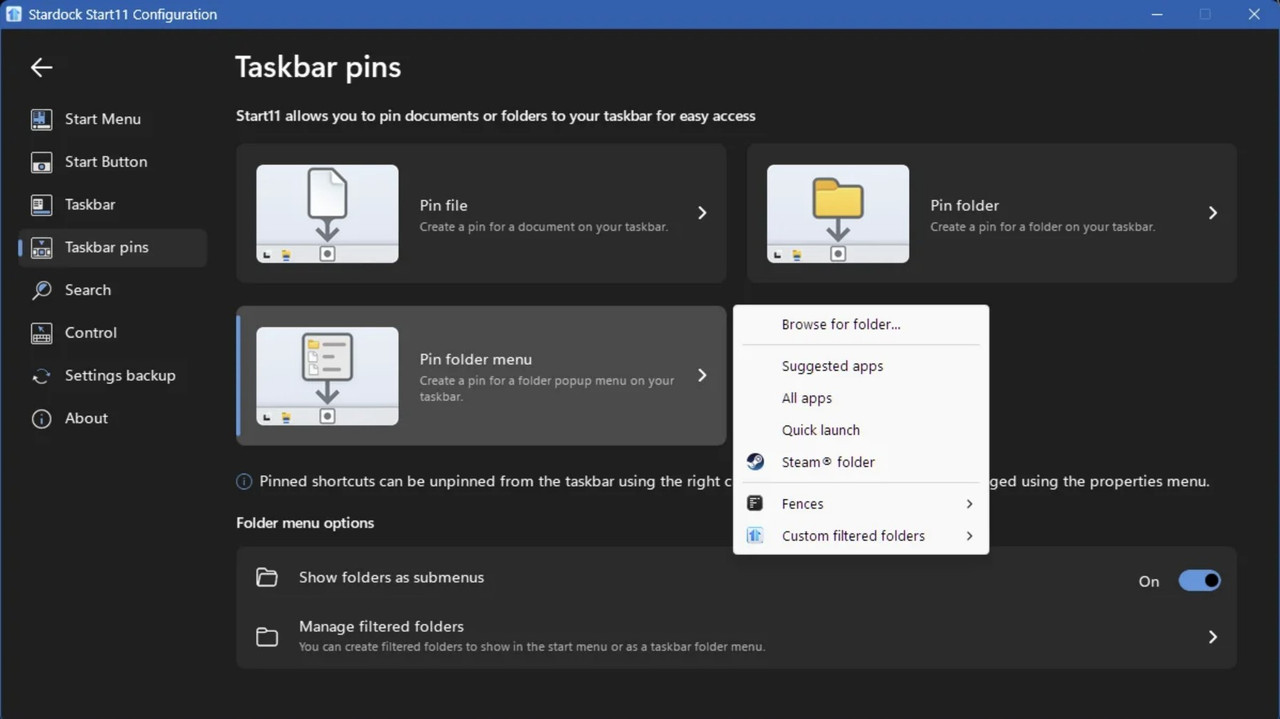The image size is (1280, 719).
Task: Click the info icon beside Pinned shortcuts note
Action: pos(244,482)
